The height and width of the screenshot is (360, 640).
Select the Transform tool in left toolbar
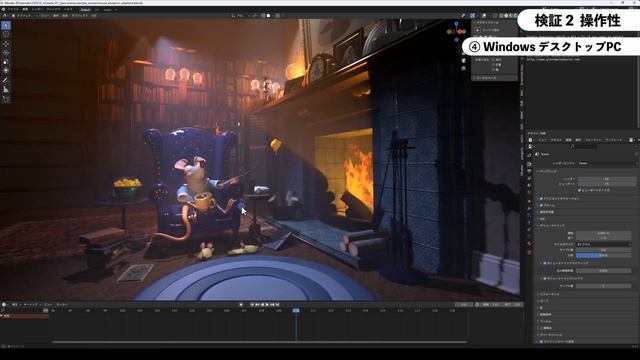[x=6, y=70]
